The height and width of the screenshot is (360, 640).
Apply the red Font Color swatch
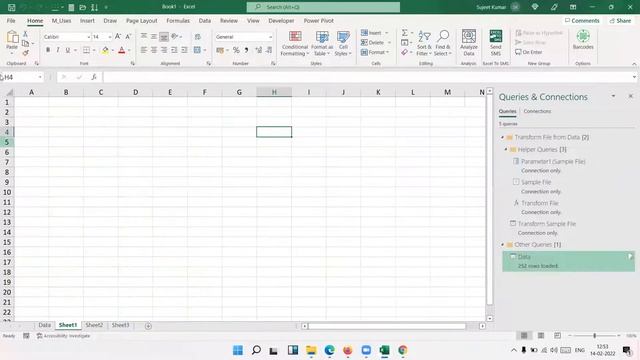(121, 50)
